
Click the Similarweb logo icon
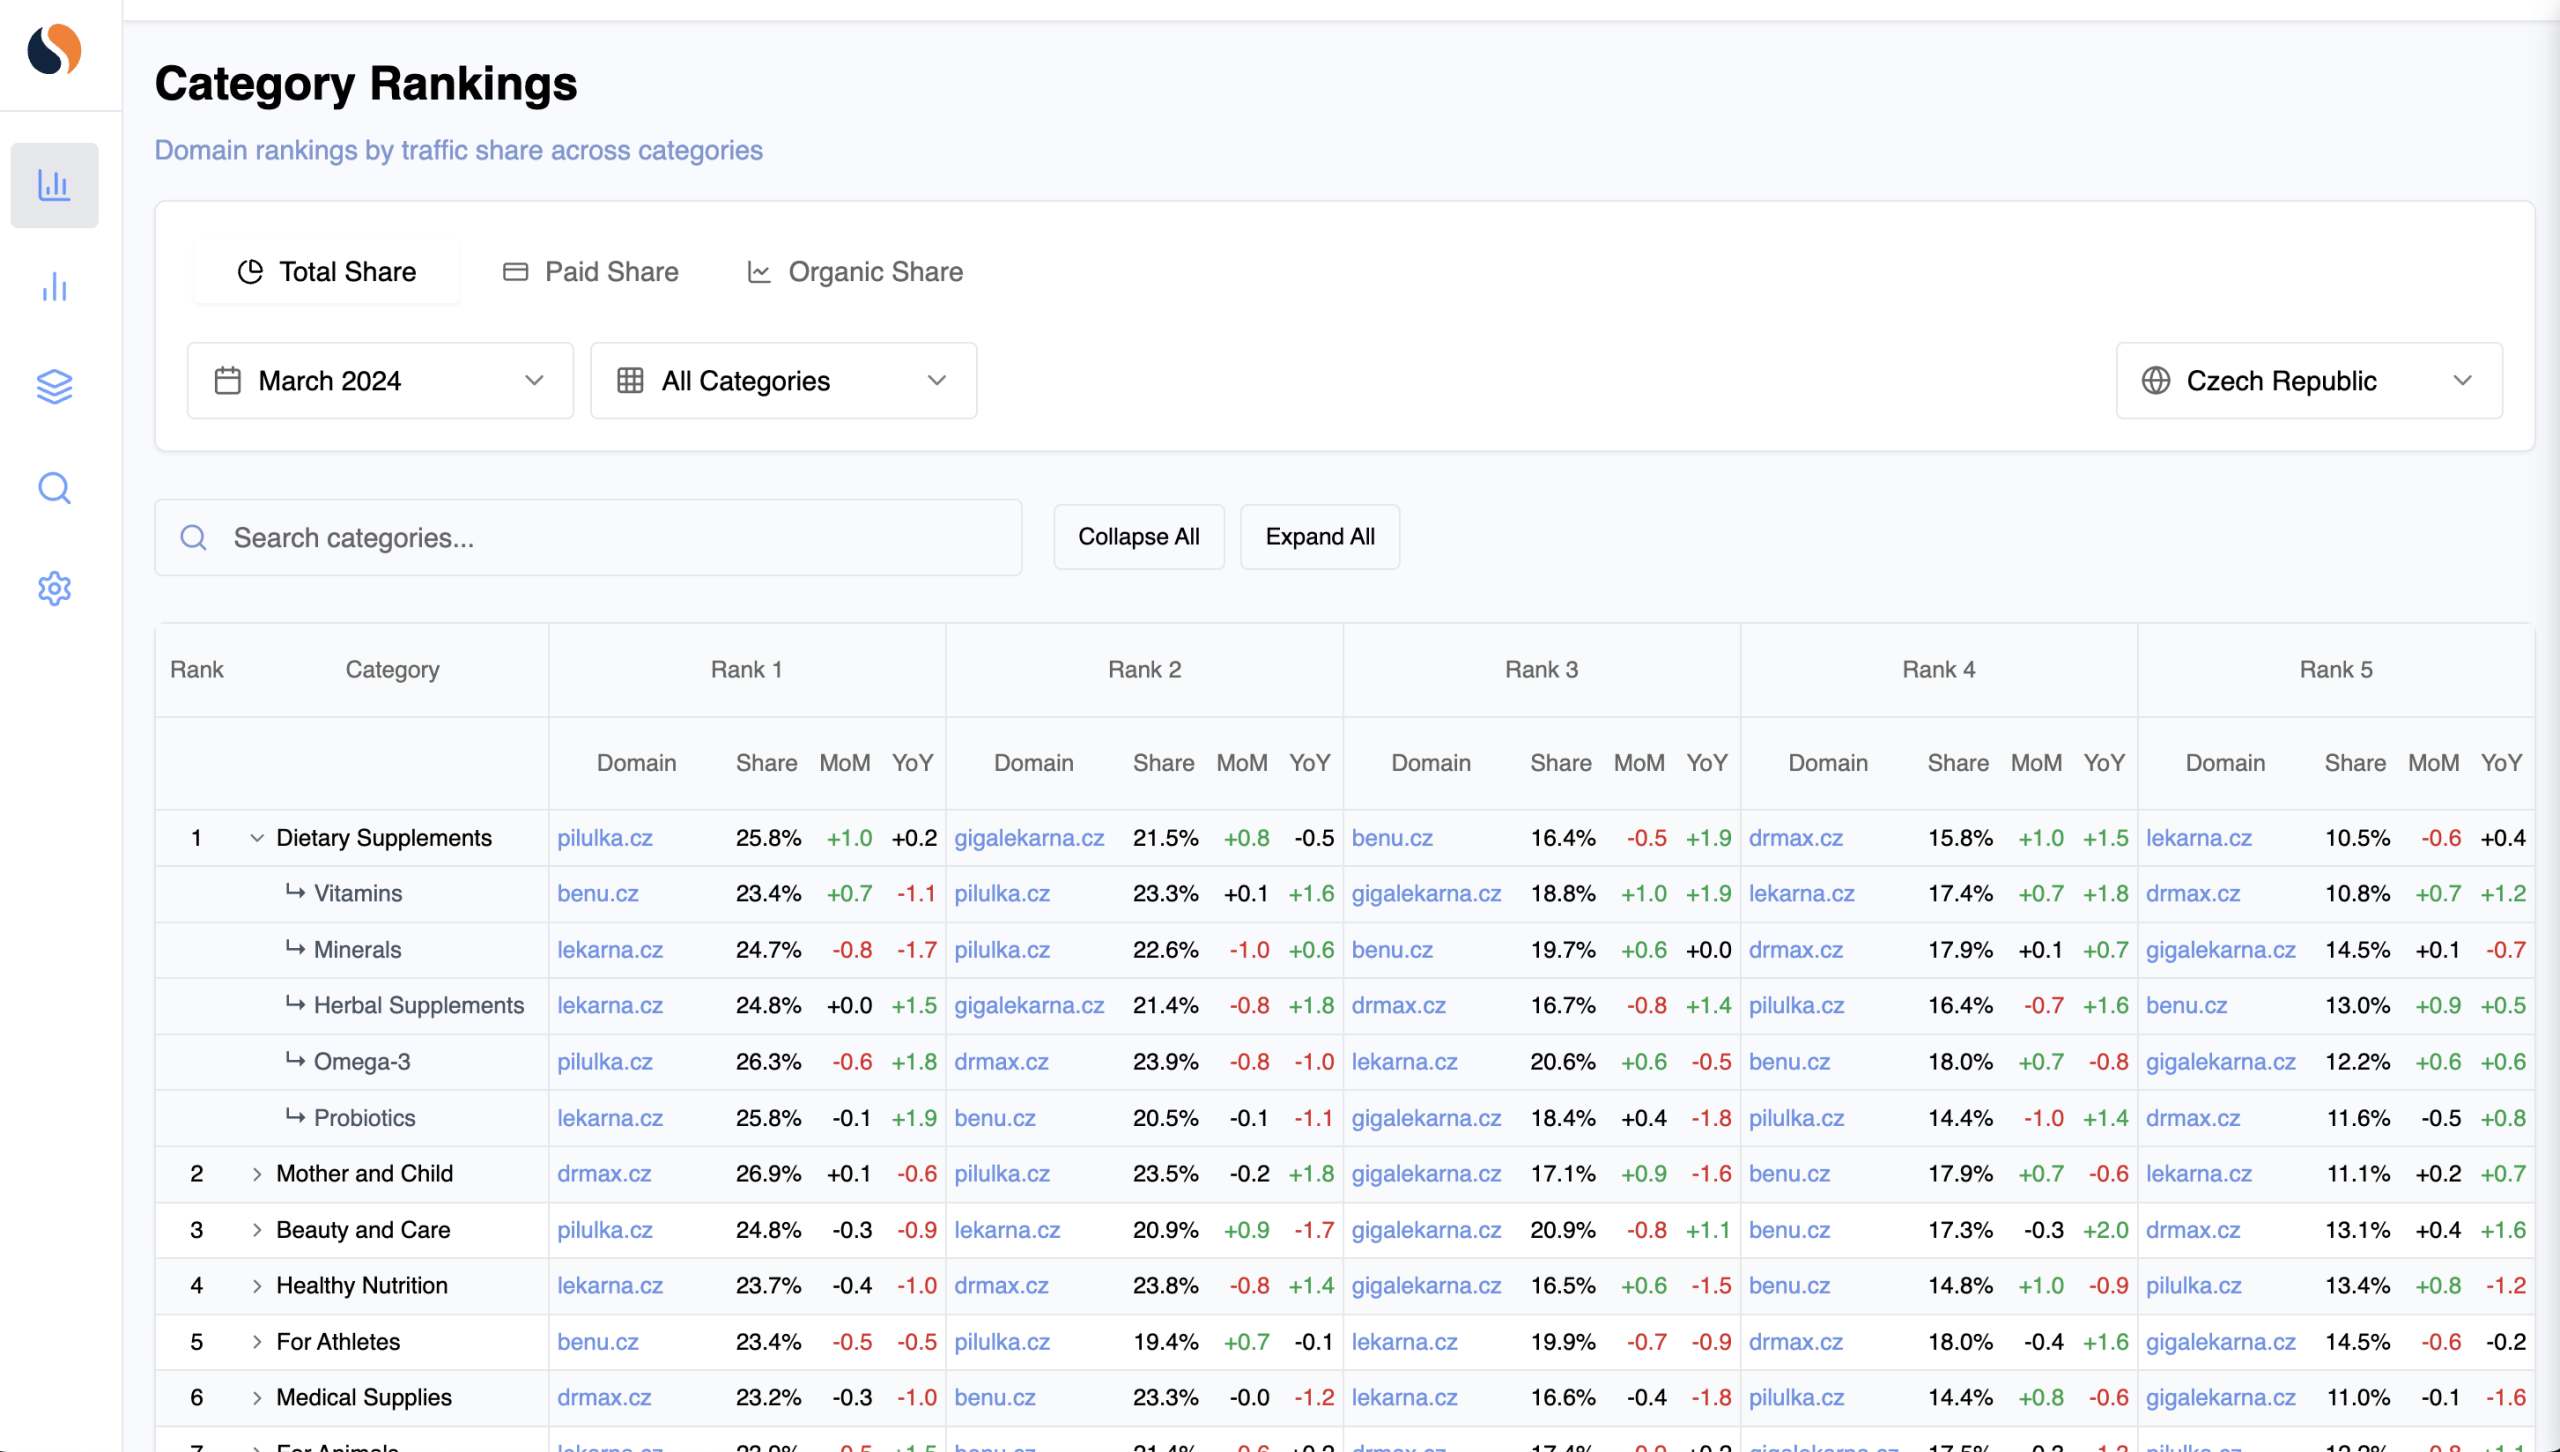click(54, 50)
